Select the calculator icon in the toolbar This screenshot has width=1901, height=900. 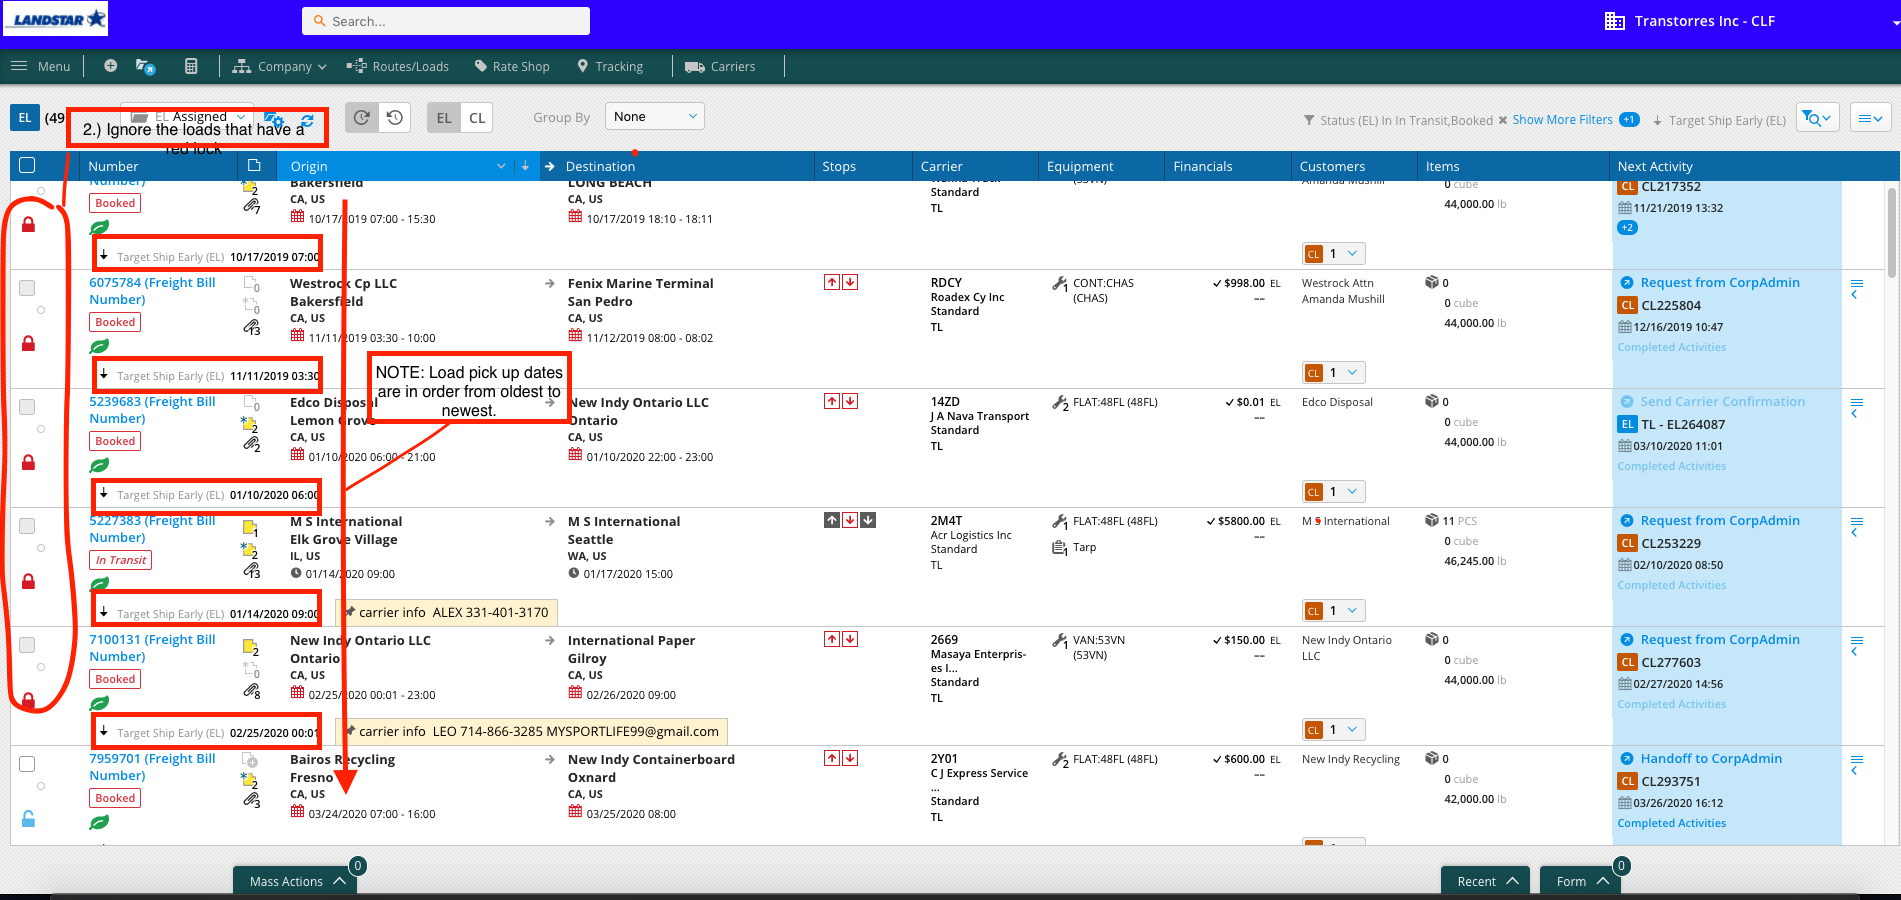[191, 65]
